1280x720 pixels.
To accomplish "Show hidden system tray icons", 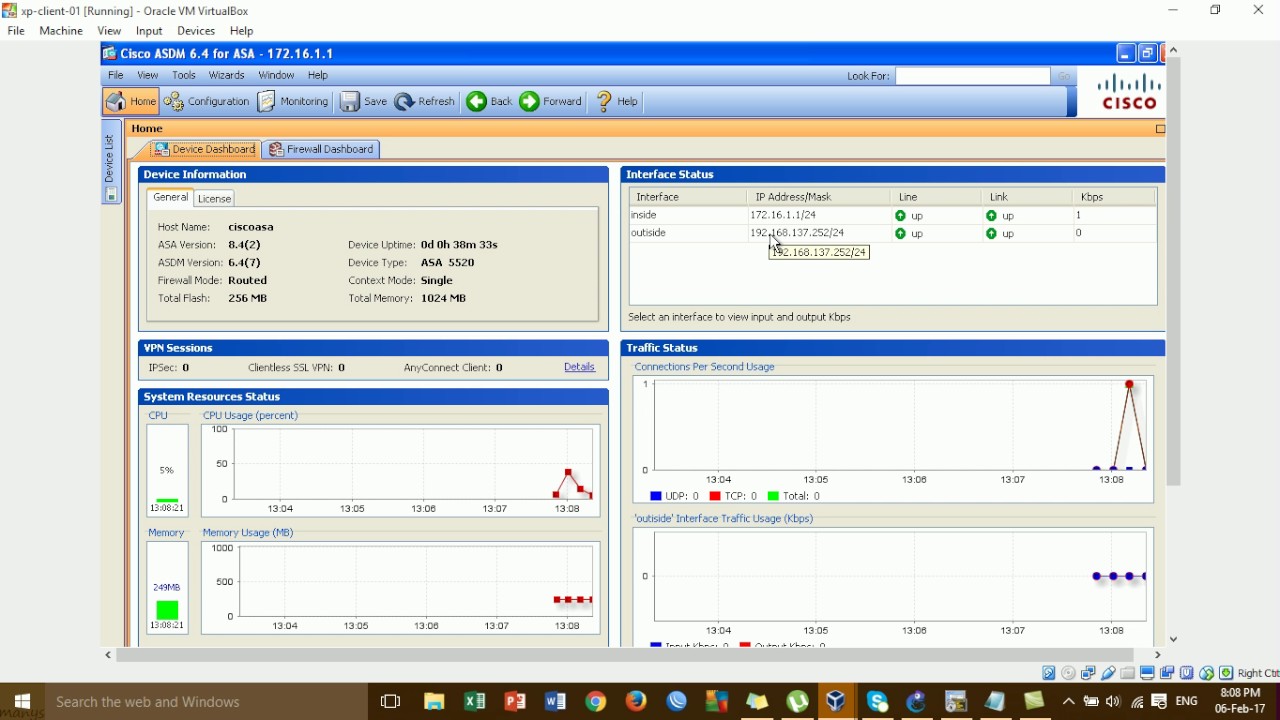I will click(x=1068, y=702).
